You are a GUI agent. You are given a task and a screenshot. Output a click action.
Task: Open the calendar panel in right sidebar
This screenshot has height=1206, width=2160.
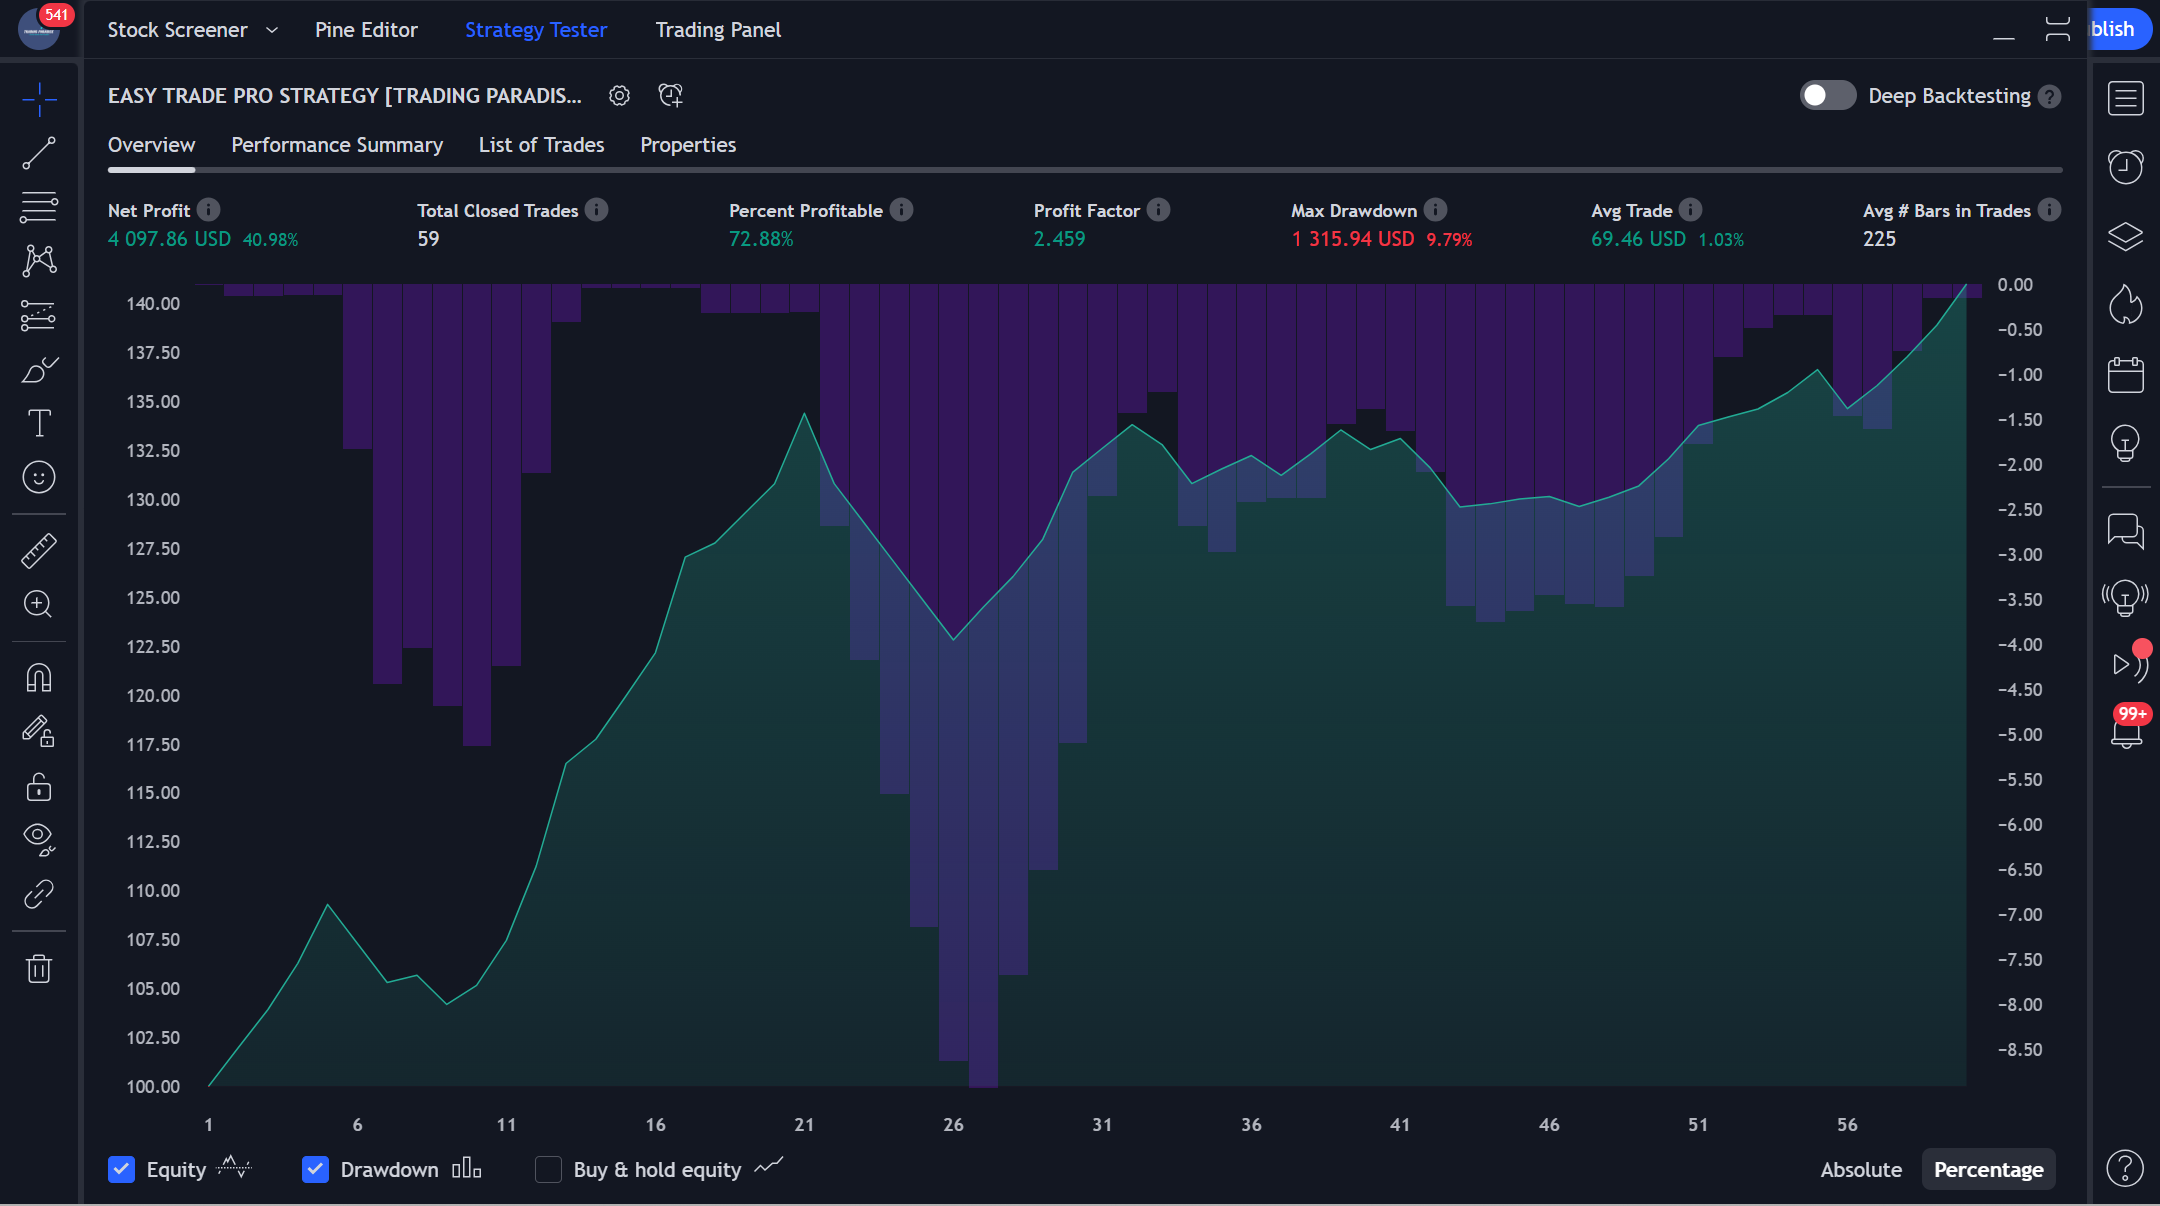point(2125,375)
